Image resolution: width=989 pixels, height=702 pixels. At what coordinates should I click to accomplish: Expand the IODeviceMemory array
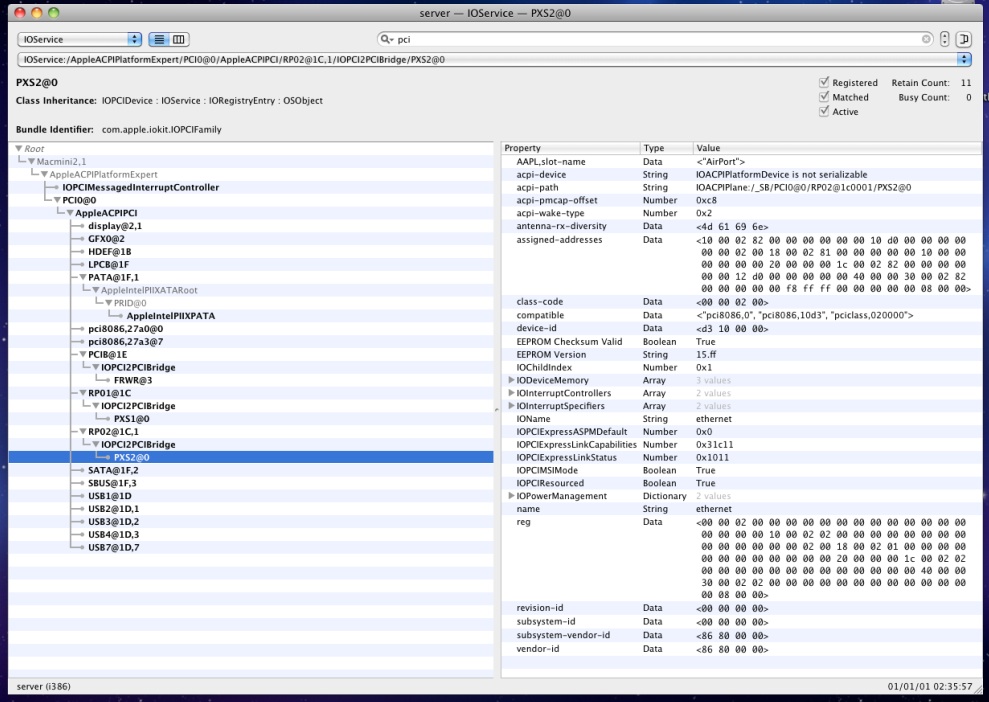[x=512, y=380]
